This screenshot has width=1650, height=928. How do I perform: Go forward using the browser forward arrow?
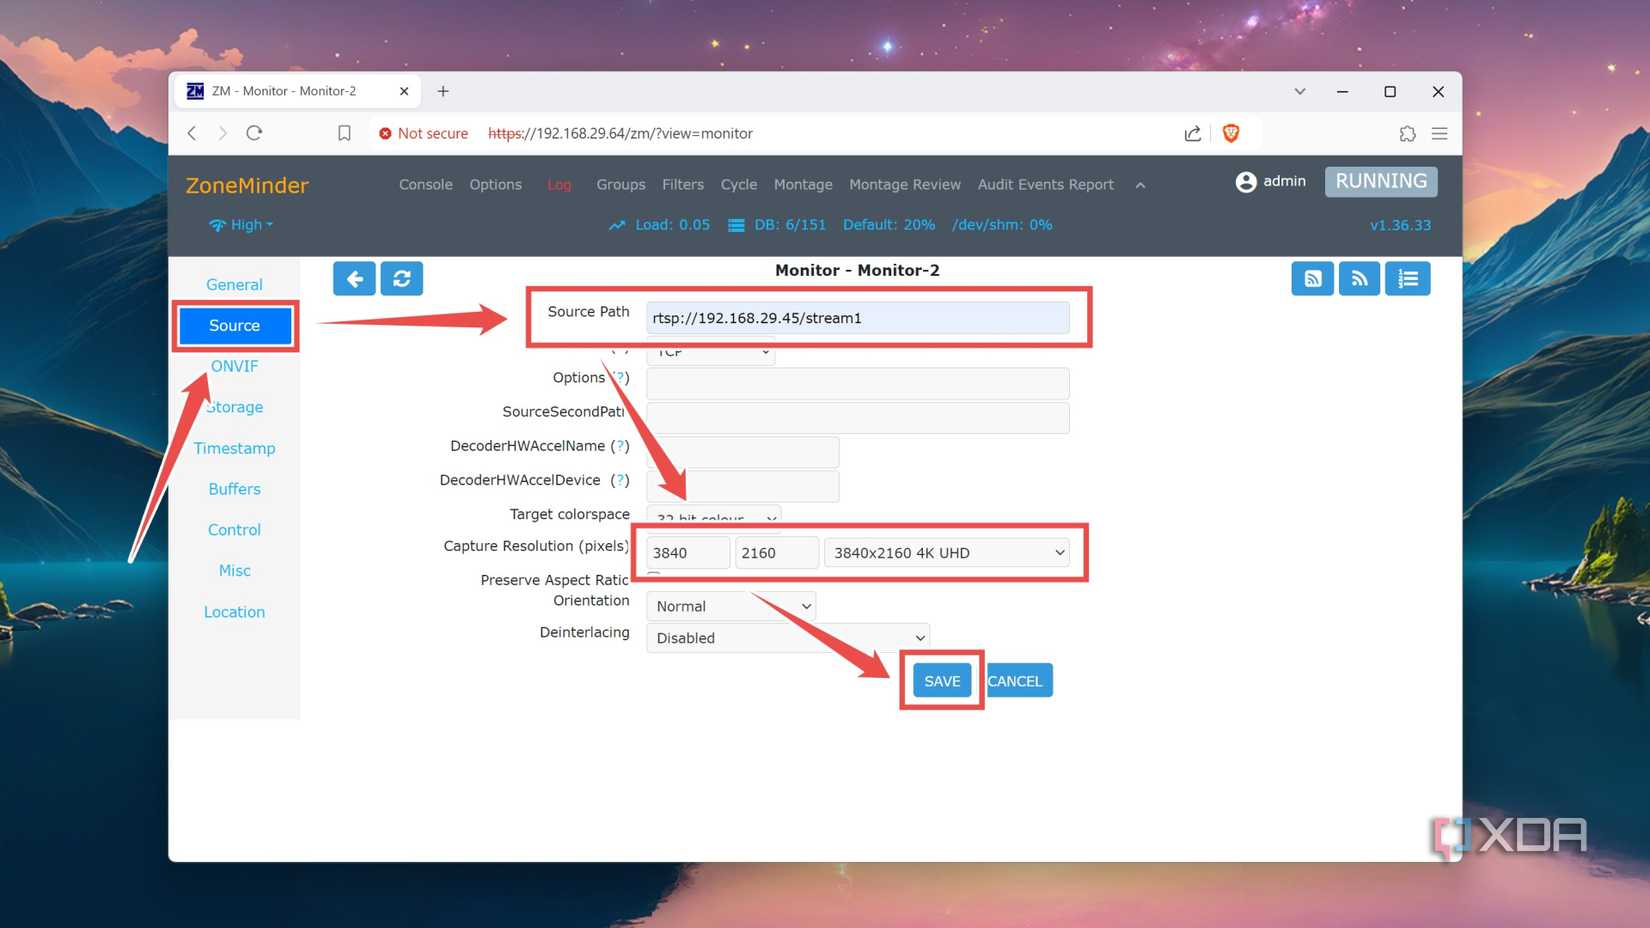223,133
